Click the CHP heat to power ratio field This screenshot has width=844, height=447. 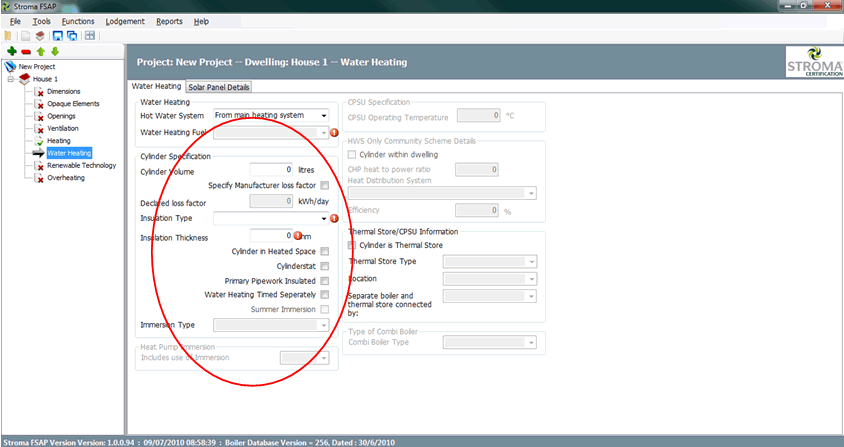click(x=477, y=170)
